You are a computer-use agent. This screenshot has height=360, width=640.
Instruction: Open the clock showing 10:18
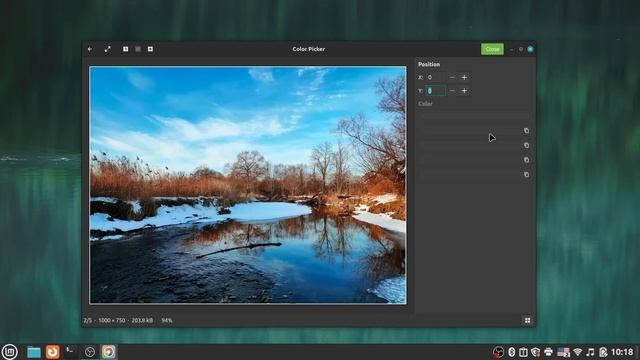[622, 352]
